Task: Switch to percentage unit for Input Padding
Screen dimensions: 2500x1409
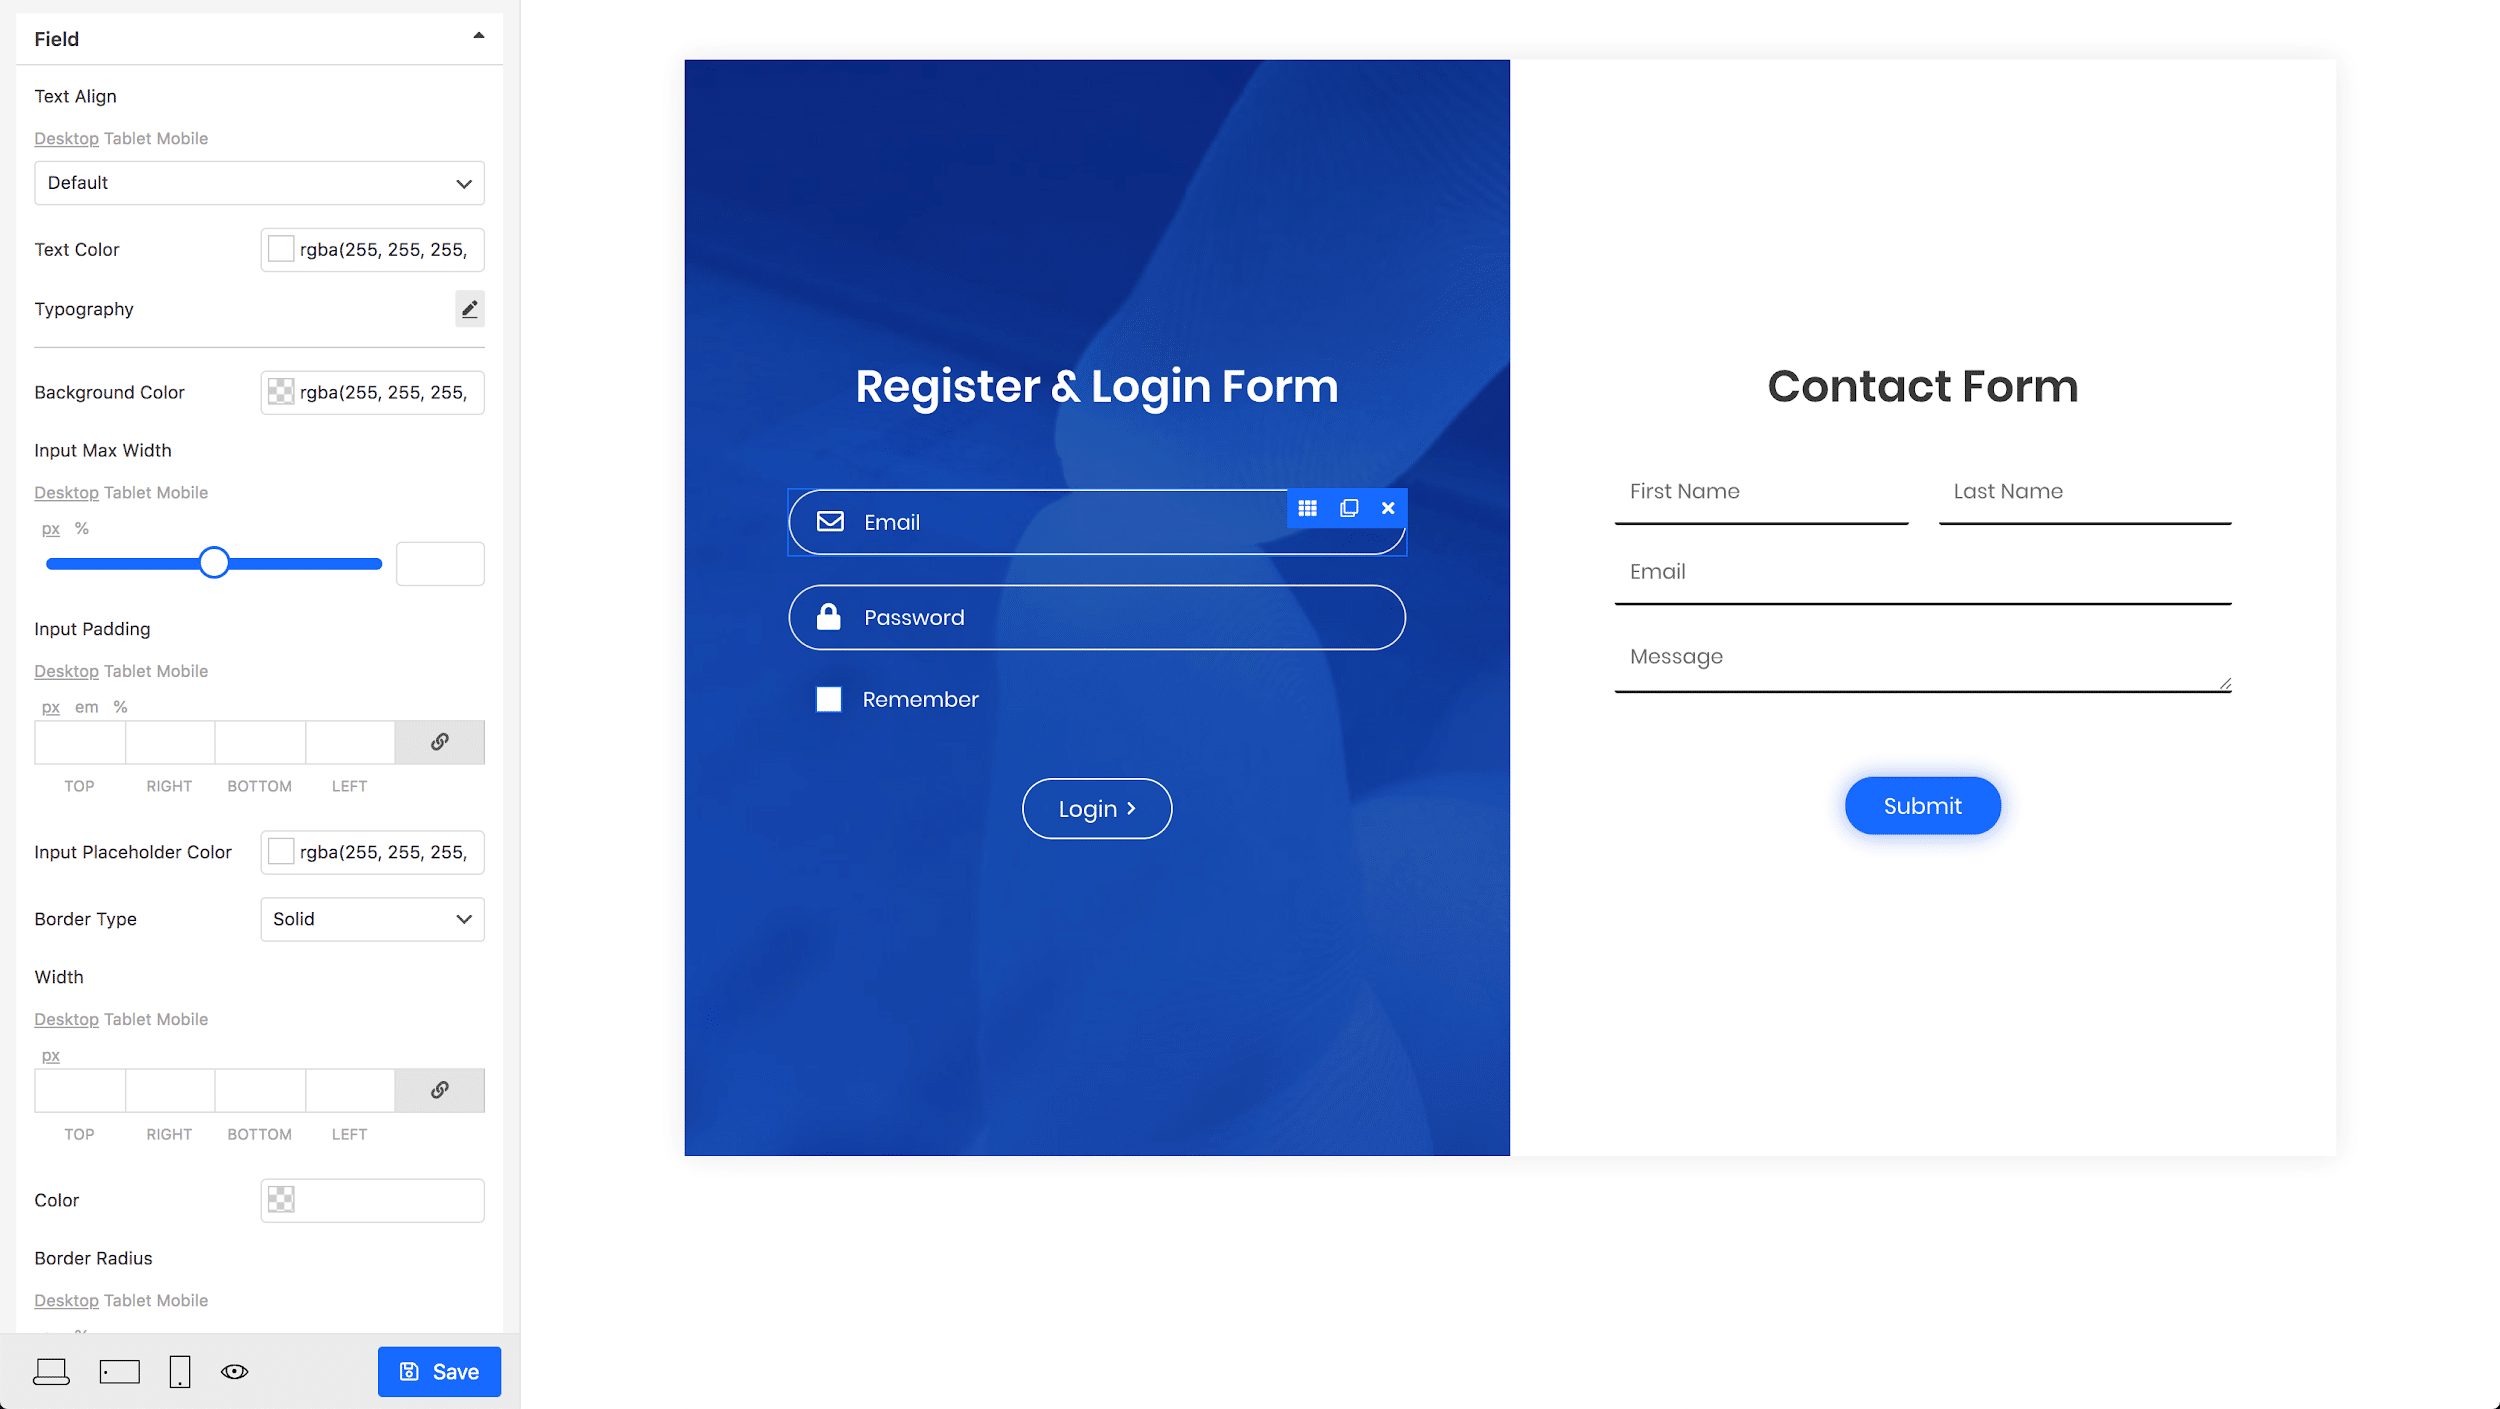Action: tap(120, 705)
